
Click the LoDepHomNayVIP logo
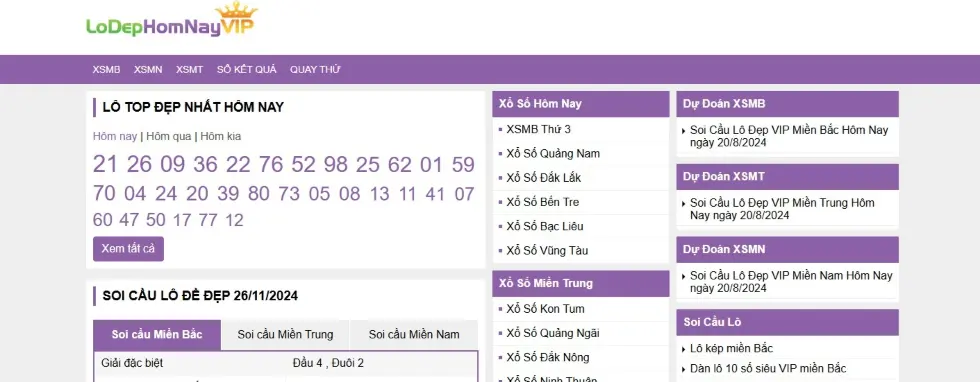[172, 20]
